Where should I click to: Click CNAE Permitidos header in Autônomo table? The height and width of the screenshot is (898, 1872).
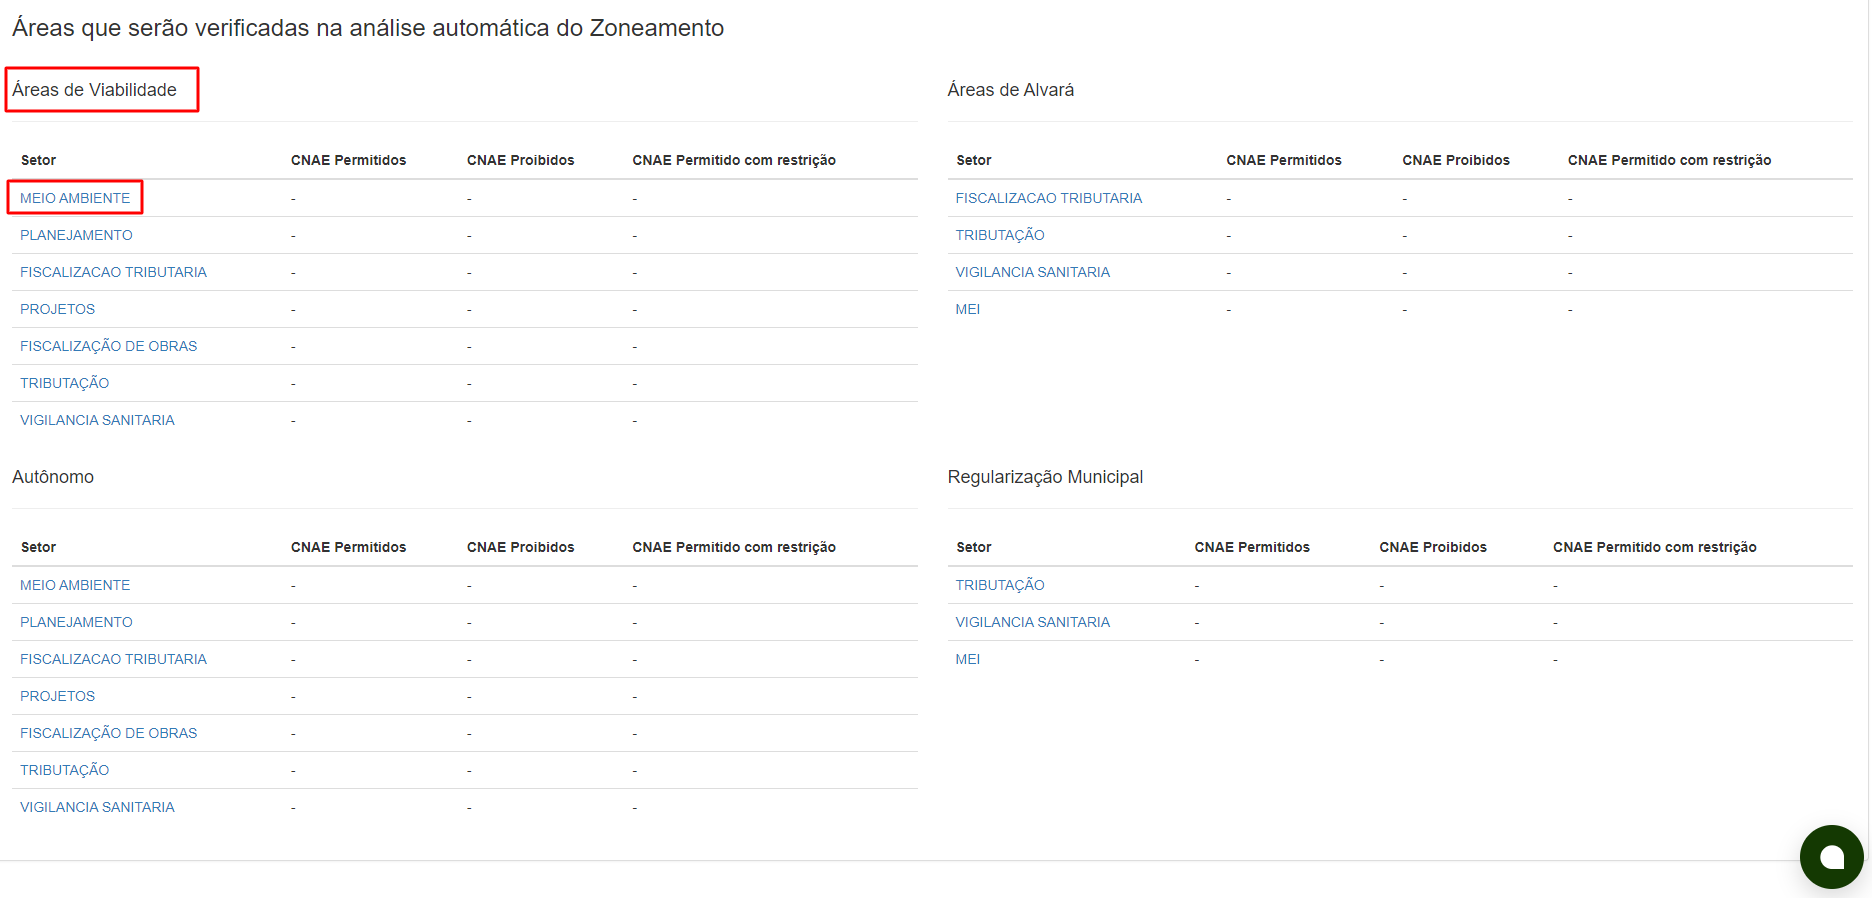pyautogui.click(x=348, y=547)
